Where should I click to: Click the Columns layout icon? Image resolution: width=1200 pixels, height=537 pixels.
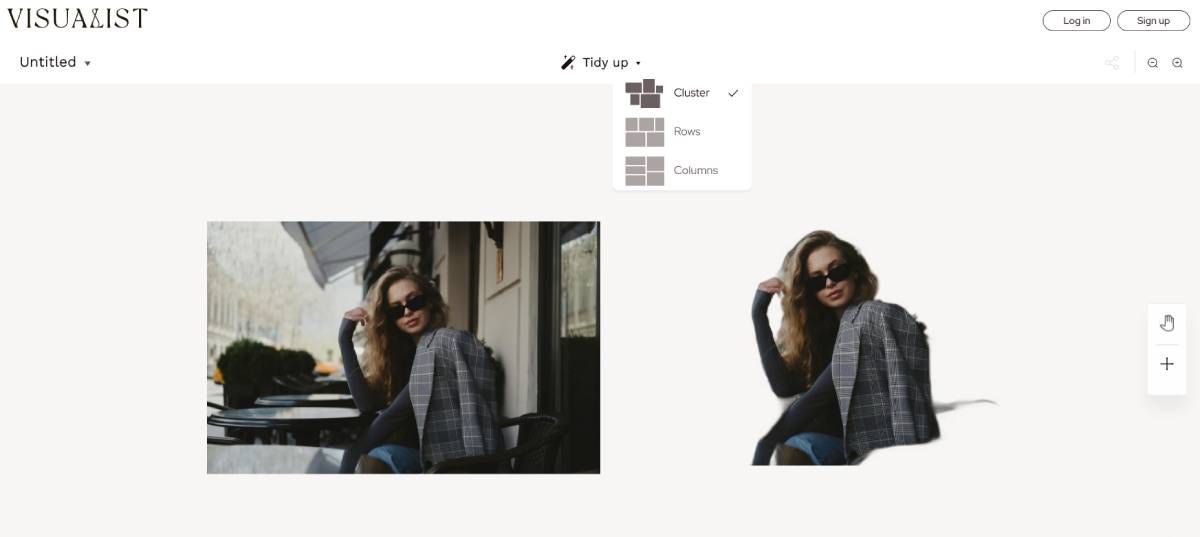644,171
